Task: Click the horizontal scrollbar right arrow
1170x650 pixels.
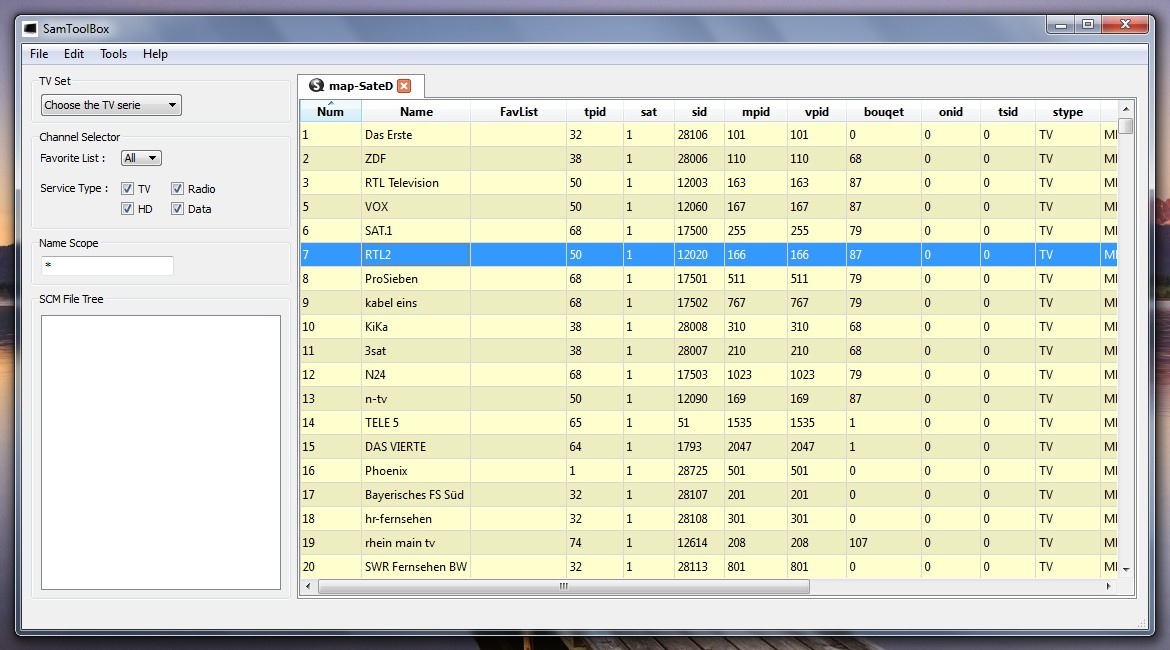Action: tap(1108, 587)
